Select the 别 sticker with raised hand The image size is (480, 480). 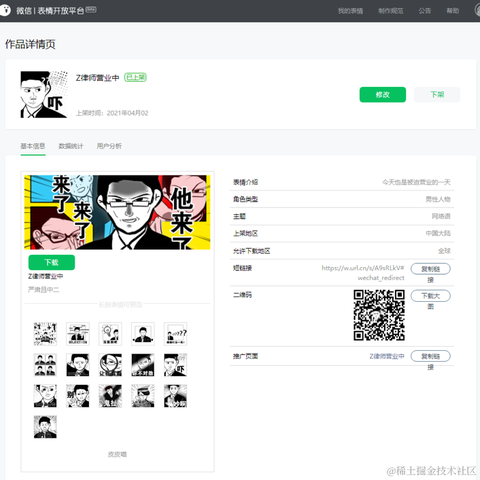(78, 396)
